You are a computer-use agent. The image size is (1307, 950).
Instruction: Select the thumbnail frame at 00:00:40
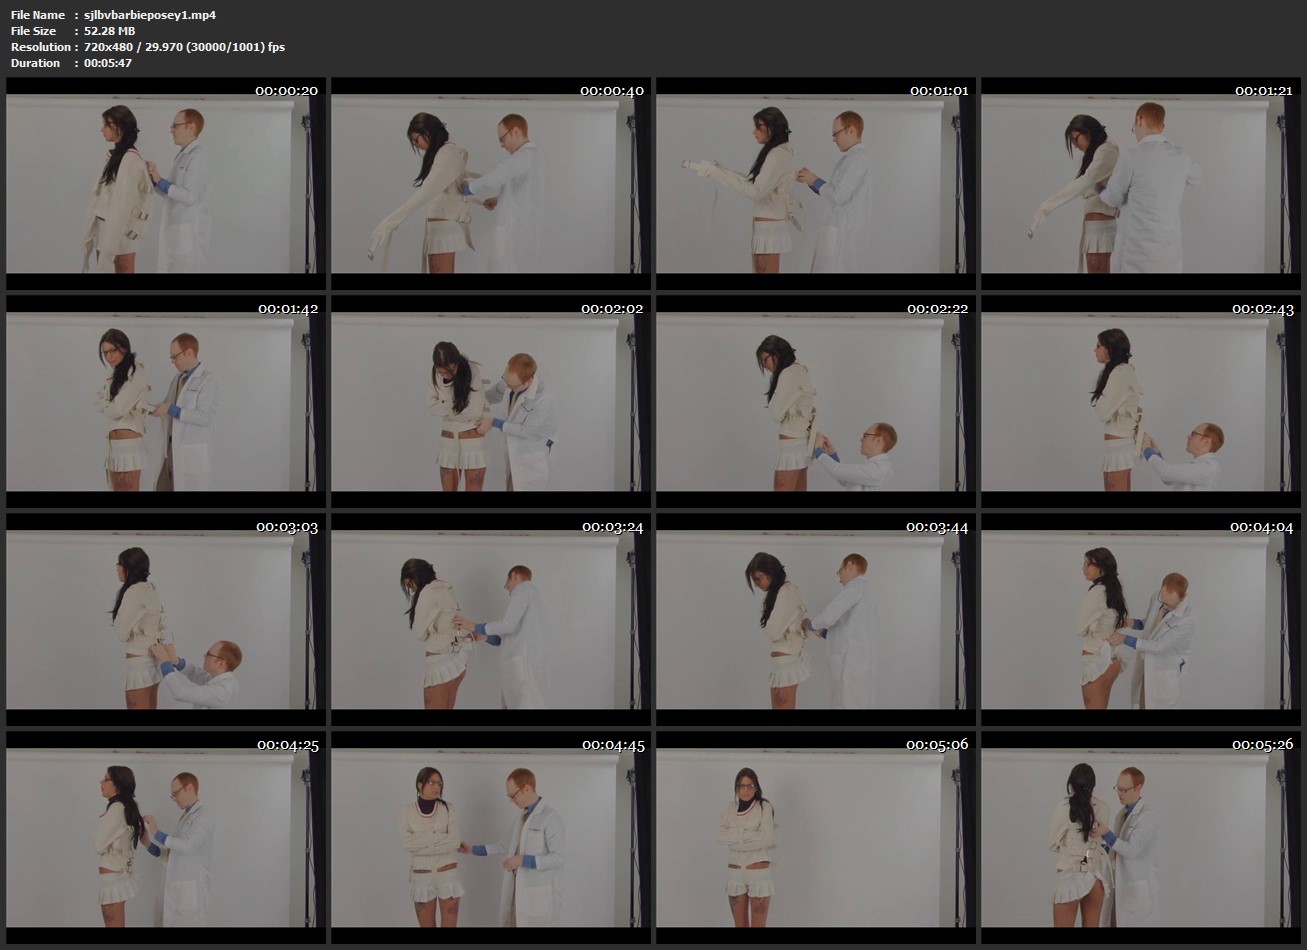pyautogui.click(x=491, y=184)
